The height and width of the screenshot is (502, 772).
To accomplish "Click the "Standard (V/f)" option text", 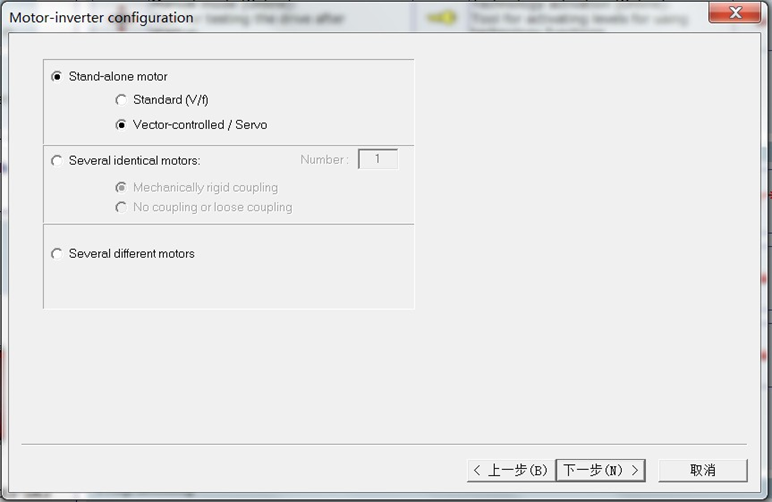I will 170,100.
